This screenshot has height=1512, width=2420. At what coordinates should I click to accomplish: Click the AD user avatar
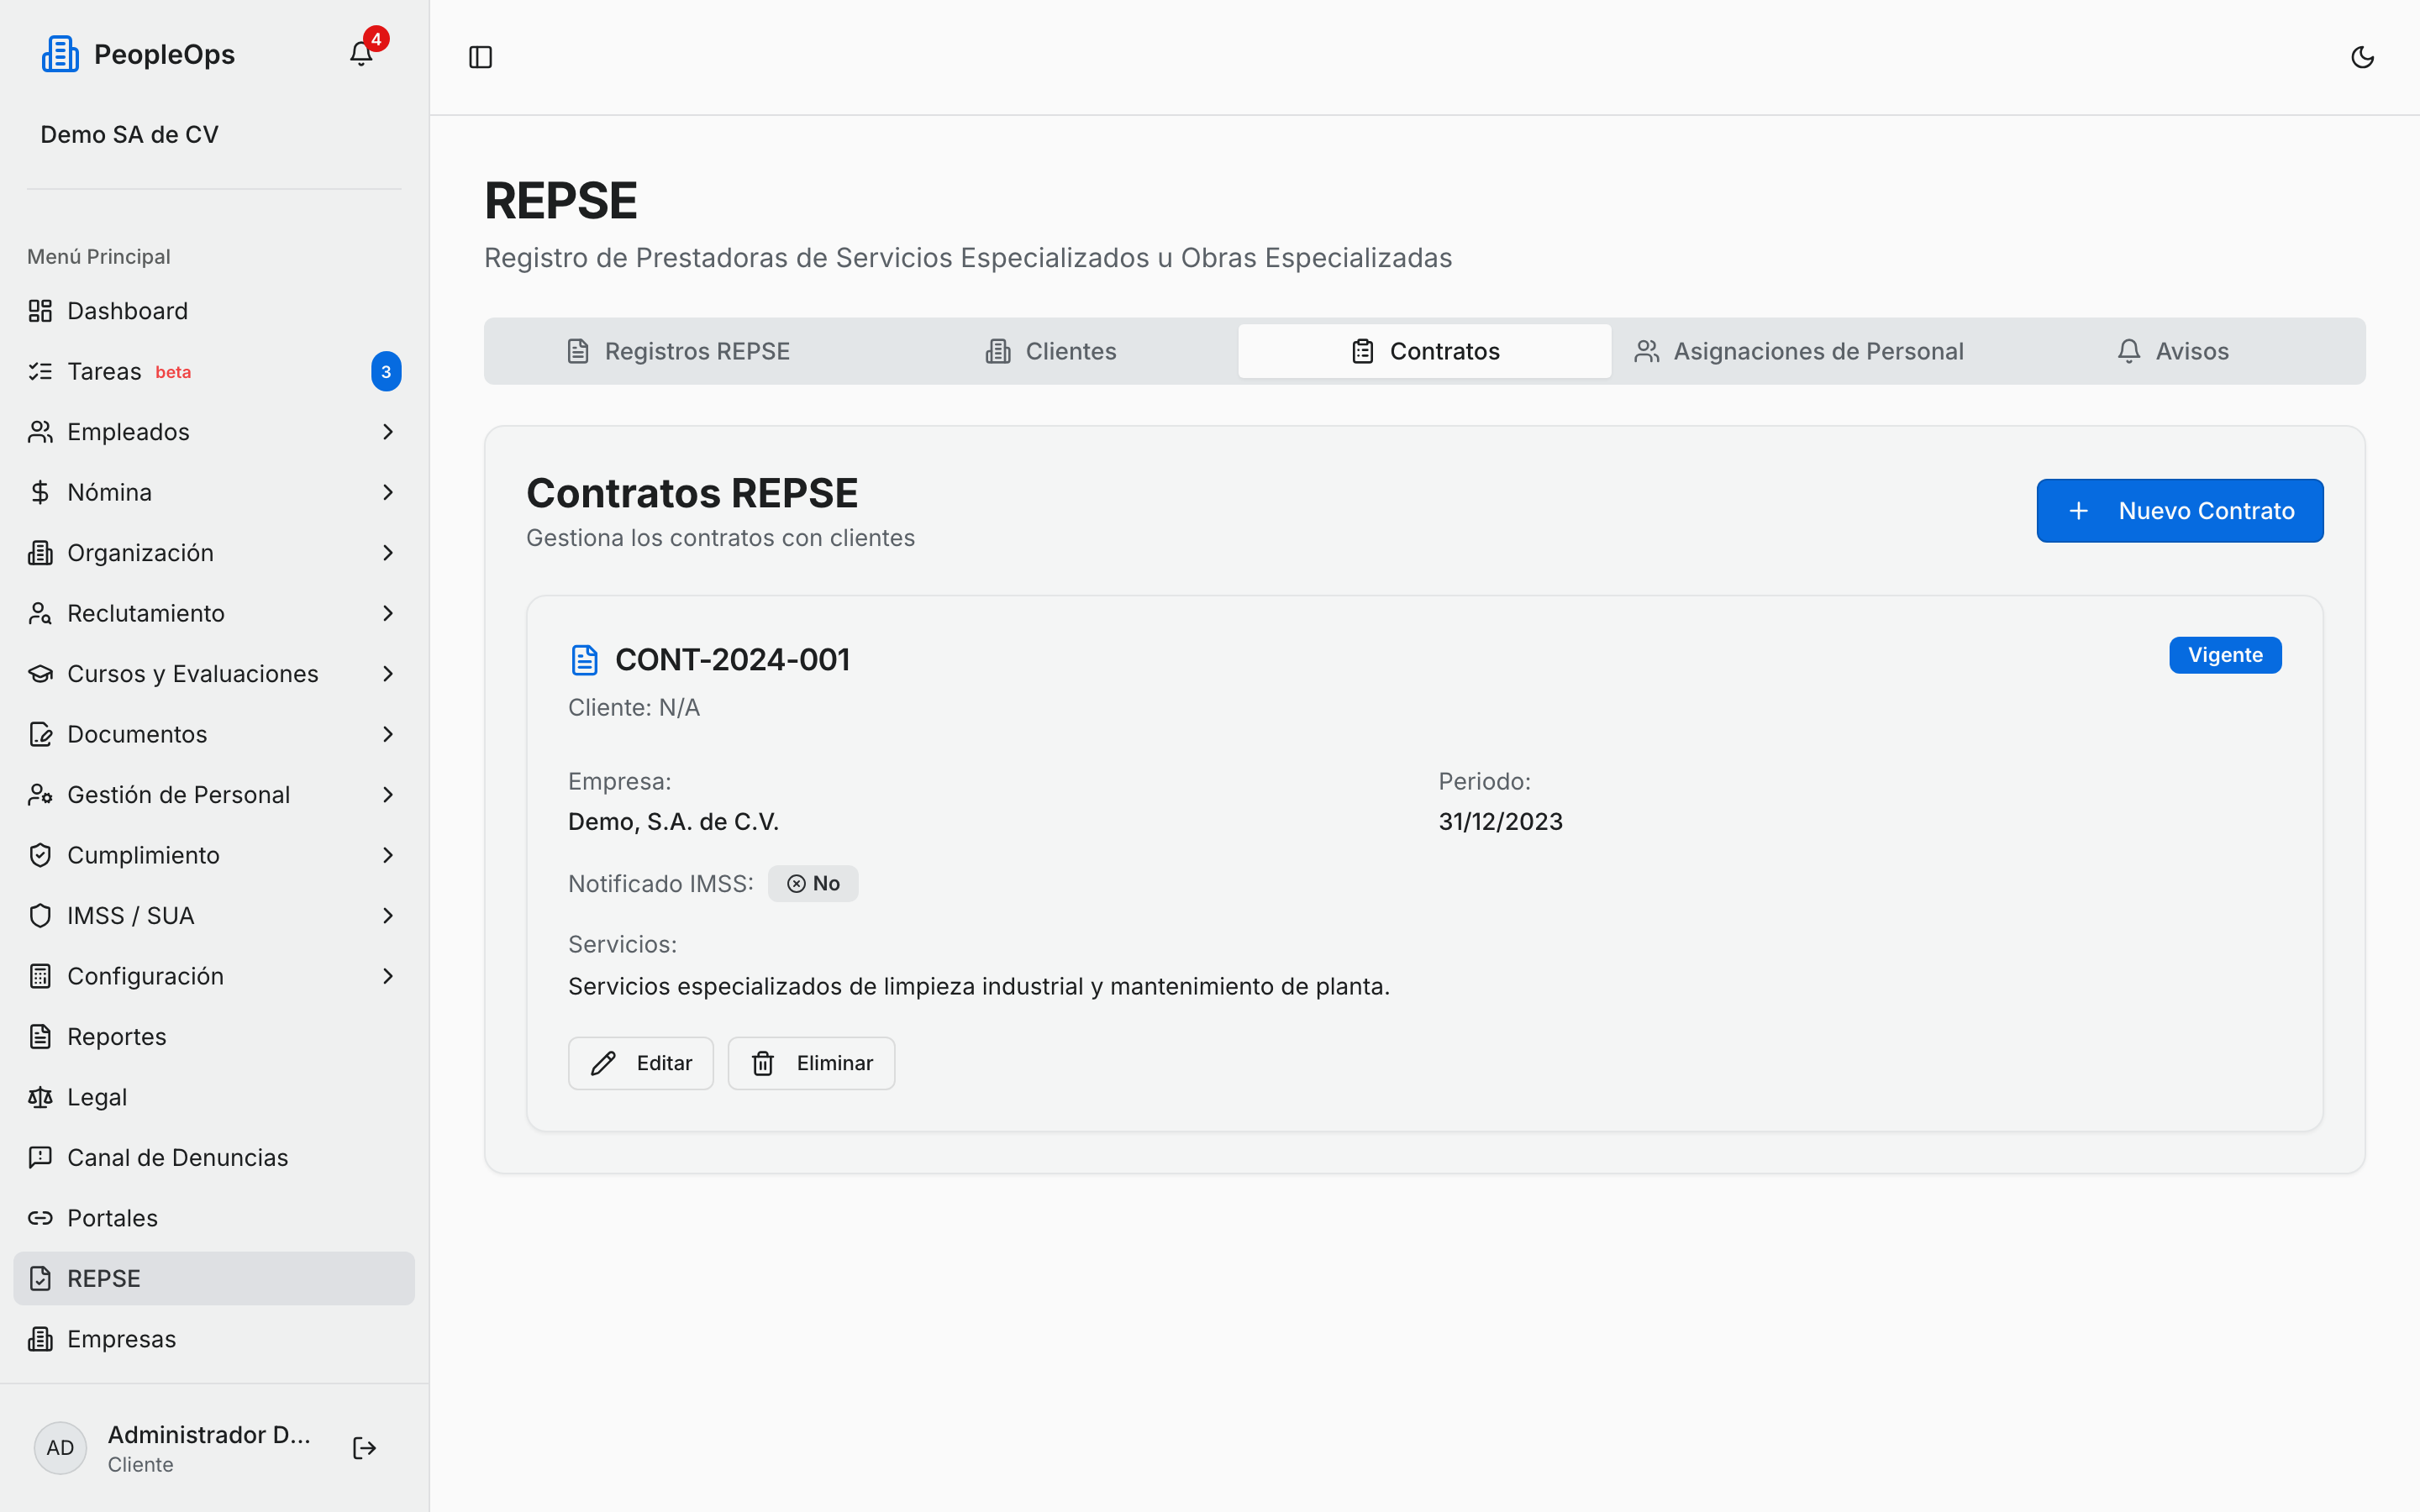(60, 1448)
